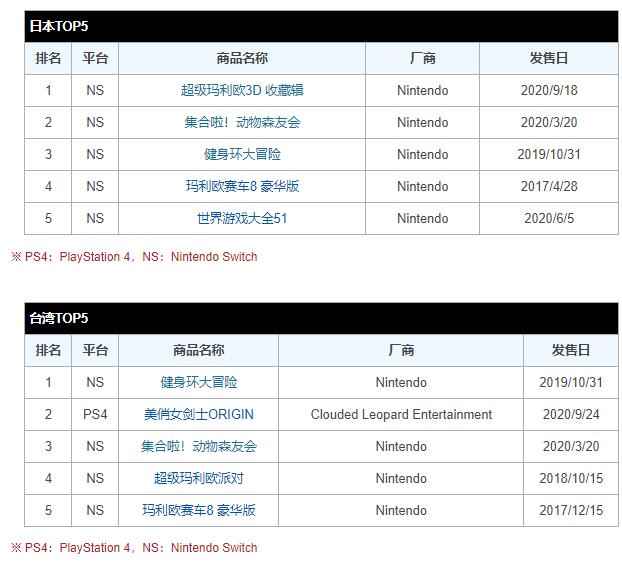This screenshot has width=622, height=565.
Task: Click 发售日 header in Japan table
Action: [x=549, y=58]
